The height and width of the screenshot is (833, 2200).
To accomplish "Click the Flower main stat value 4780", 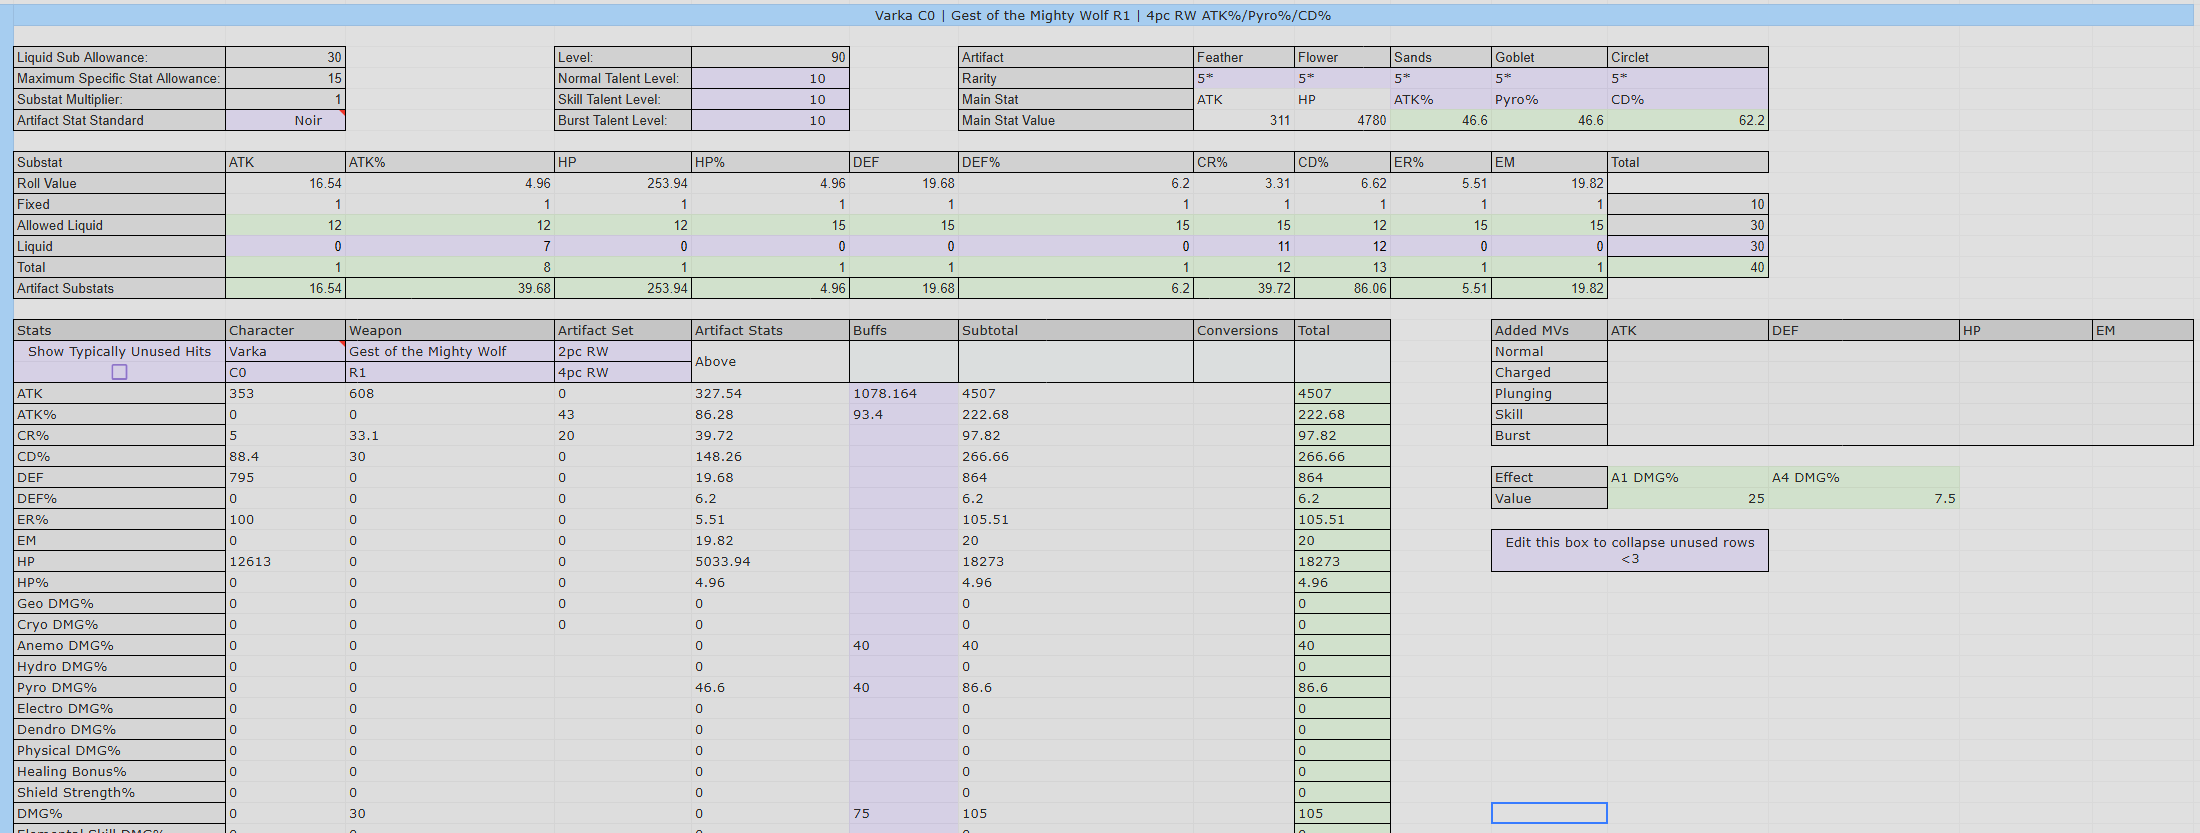I will [1343, 120].
